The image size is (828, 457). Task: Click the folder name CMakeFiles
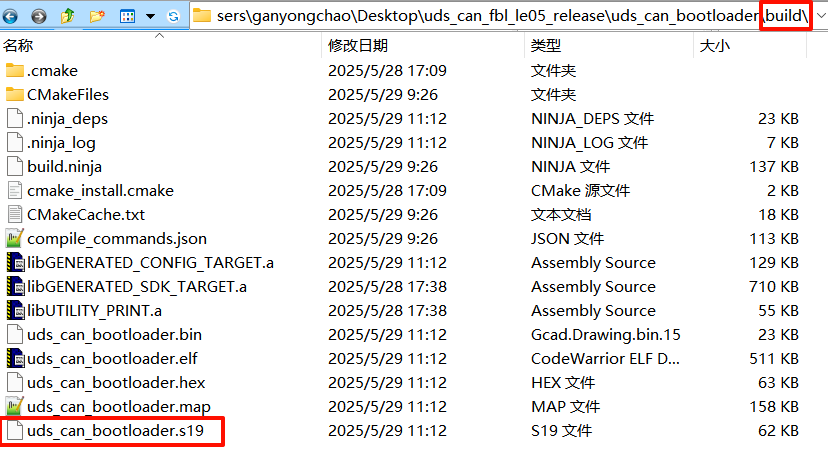coord(68,95)
